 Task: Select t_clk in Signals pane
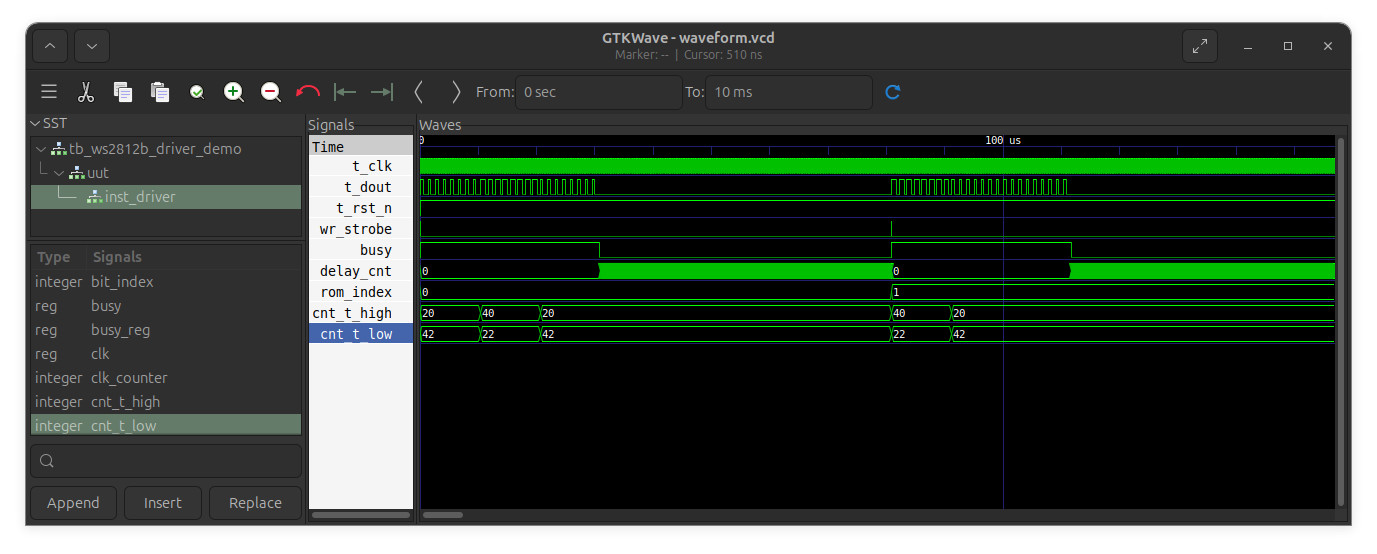click(x=361, y=166)
